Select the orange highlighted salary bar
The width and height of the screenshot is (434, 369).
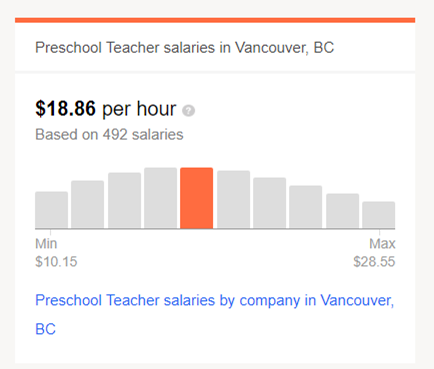click(x=197, y=198)
